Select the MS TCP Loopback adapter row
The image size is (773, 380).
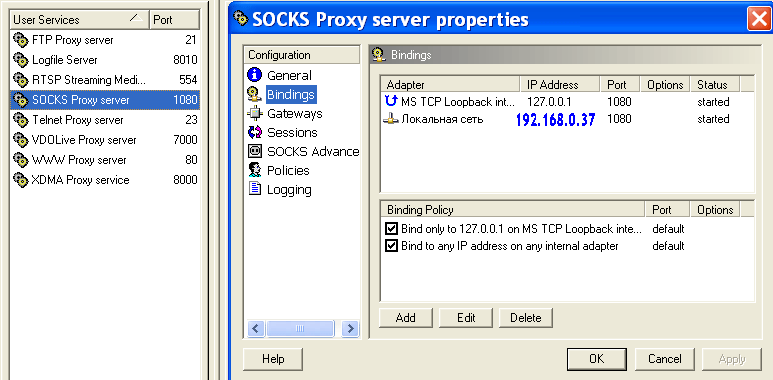click(x=567, y=102)
